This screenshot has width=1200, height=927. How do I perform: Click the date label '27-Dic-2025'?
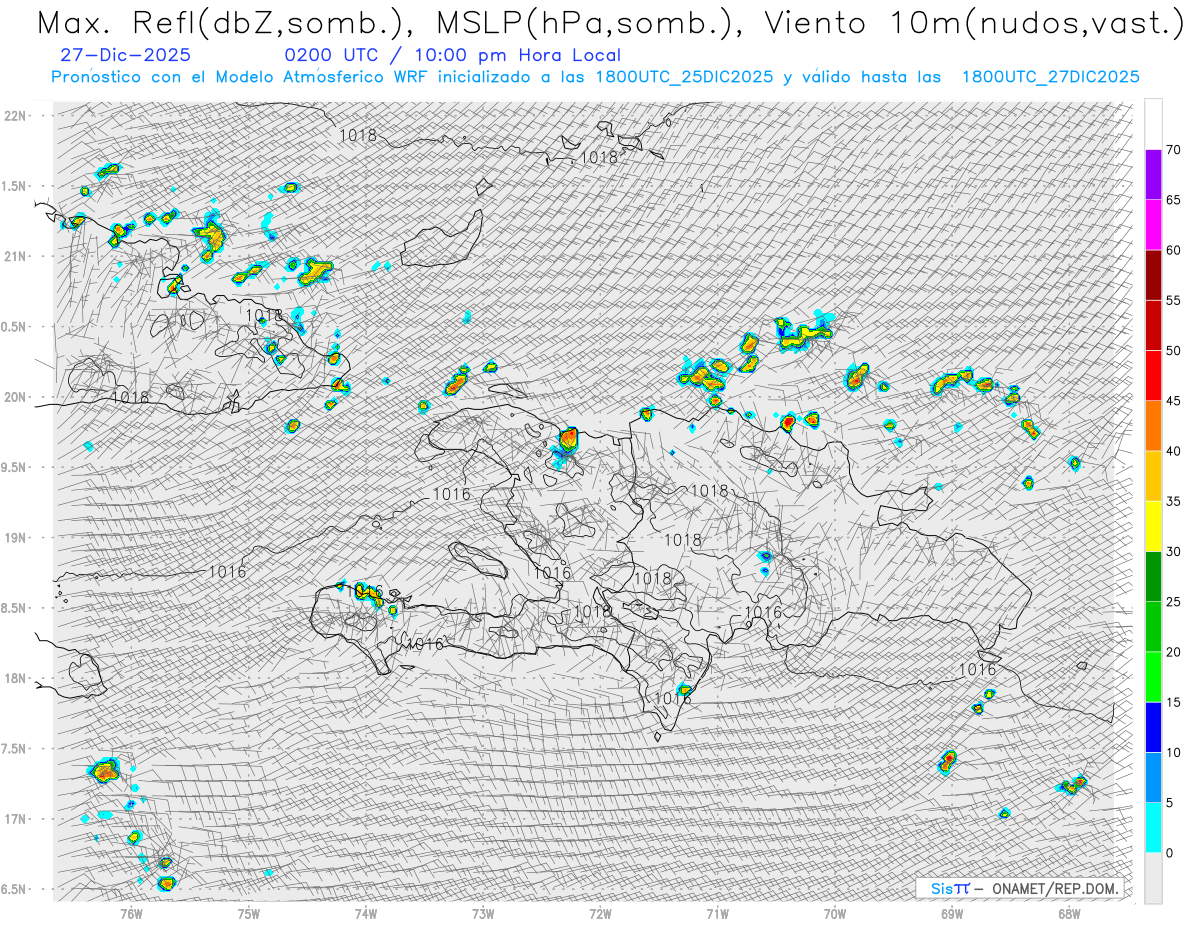click(x=125, y=55)
